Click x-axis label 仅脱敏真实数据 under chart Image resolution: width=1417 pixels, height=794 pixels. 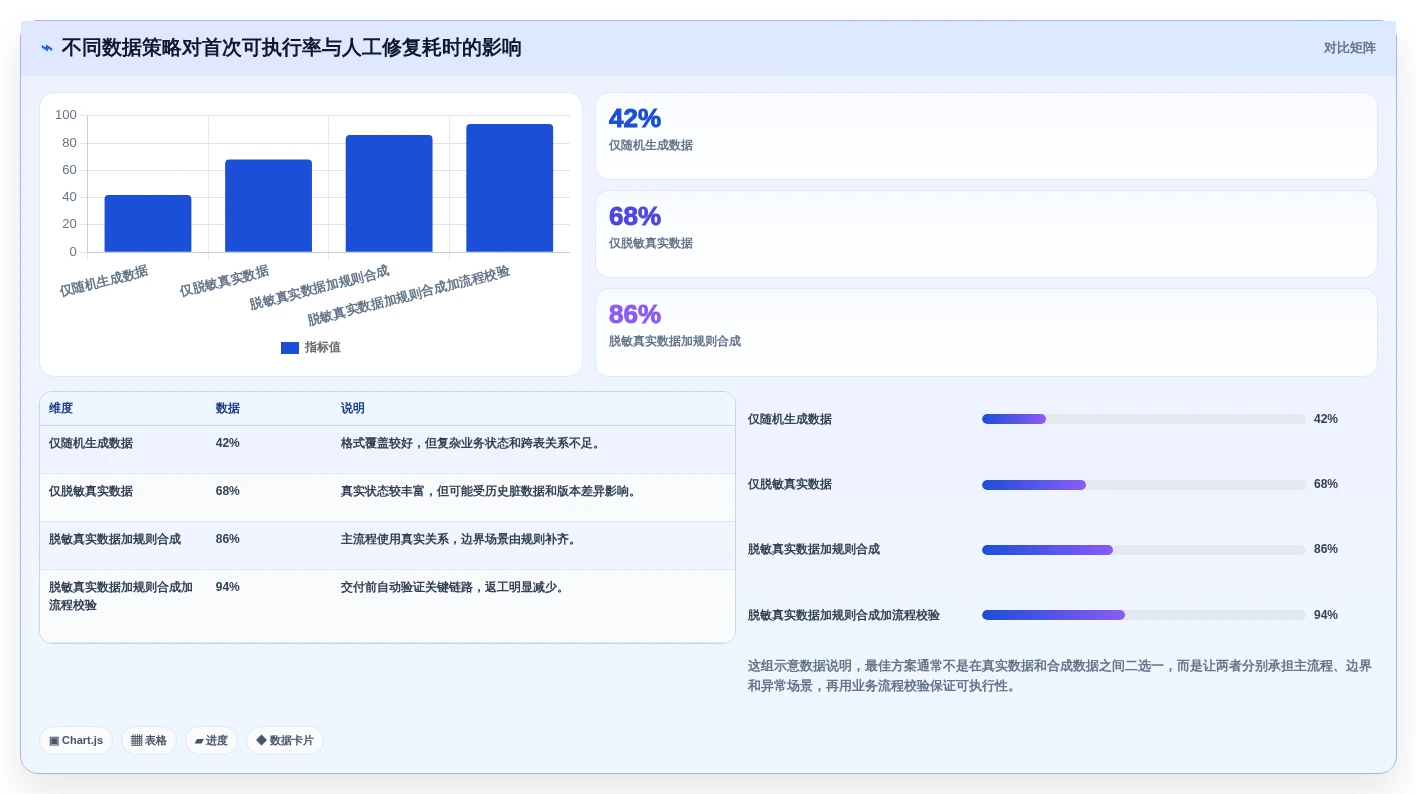click(224, 281)
